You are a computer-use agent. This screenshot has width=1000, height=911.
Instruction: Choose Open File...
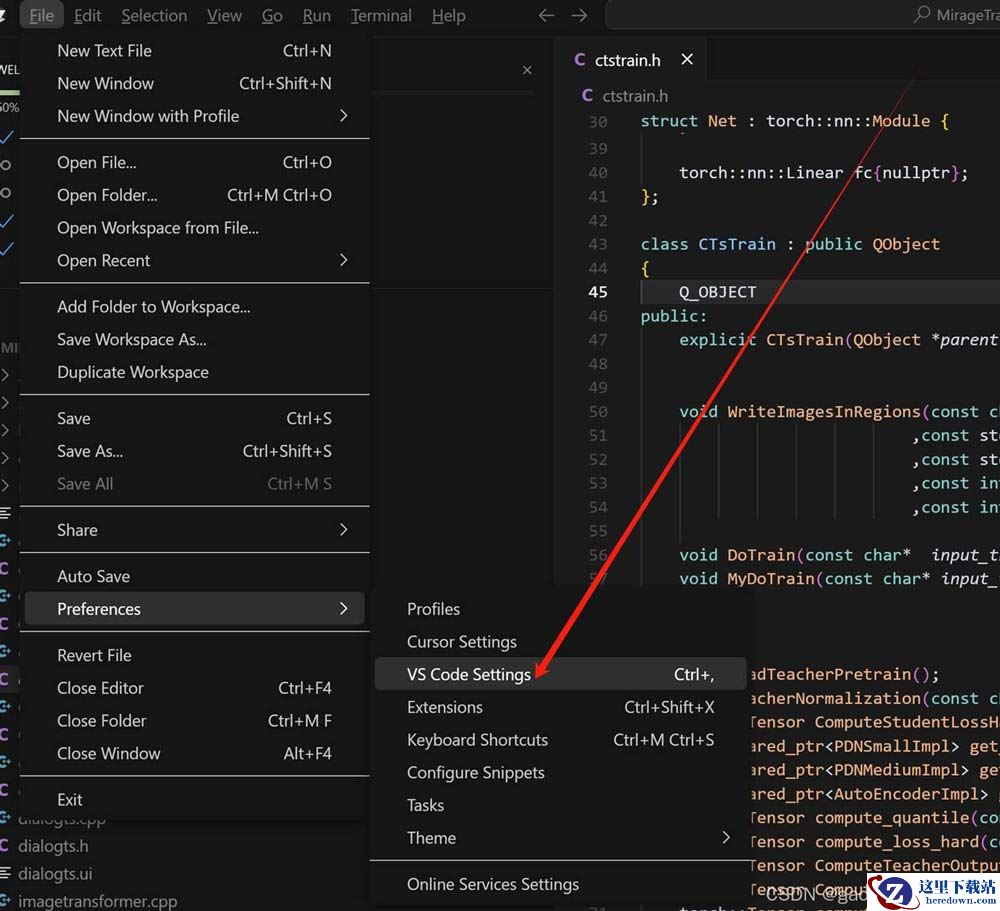click(195, 163)
